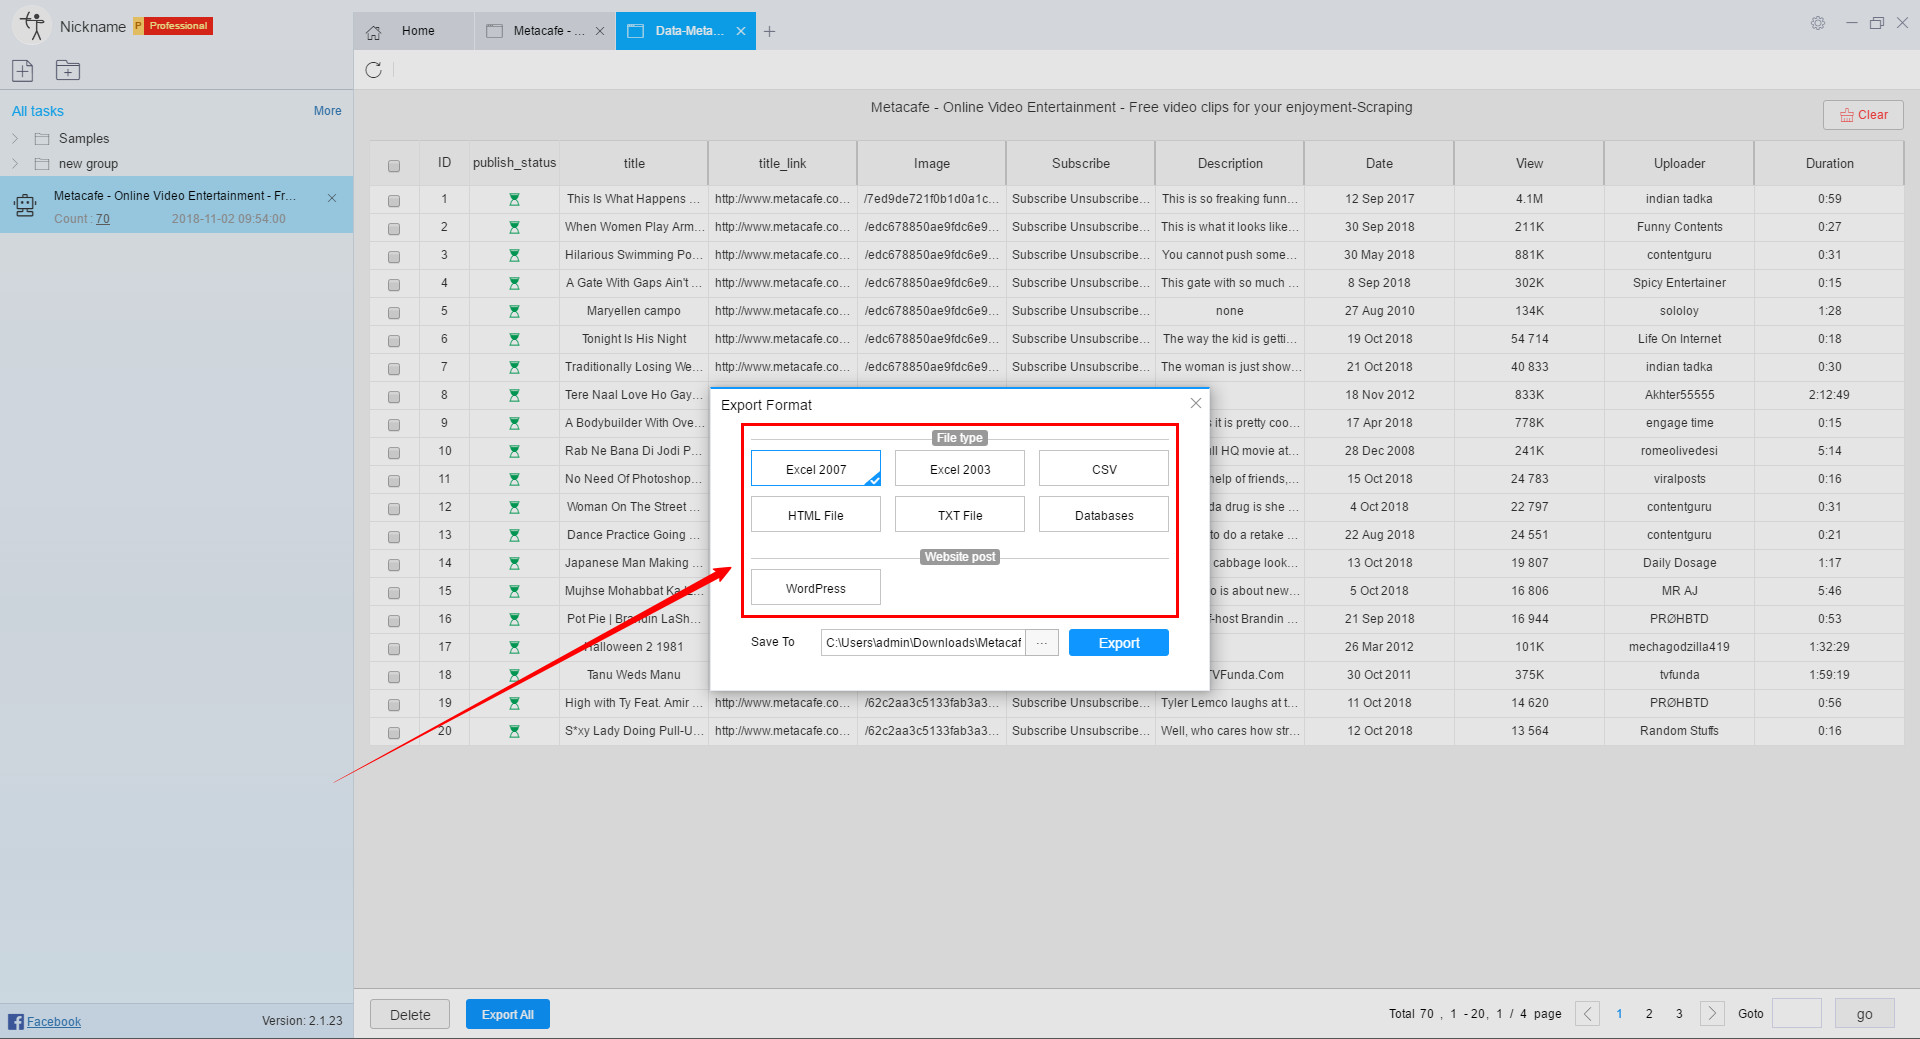Toggle the select-all header checkbox
The height and width of the screenshot is (1039, 1920).
tap(394, 166)
